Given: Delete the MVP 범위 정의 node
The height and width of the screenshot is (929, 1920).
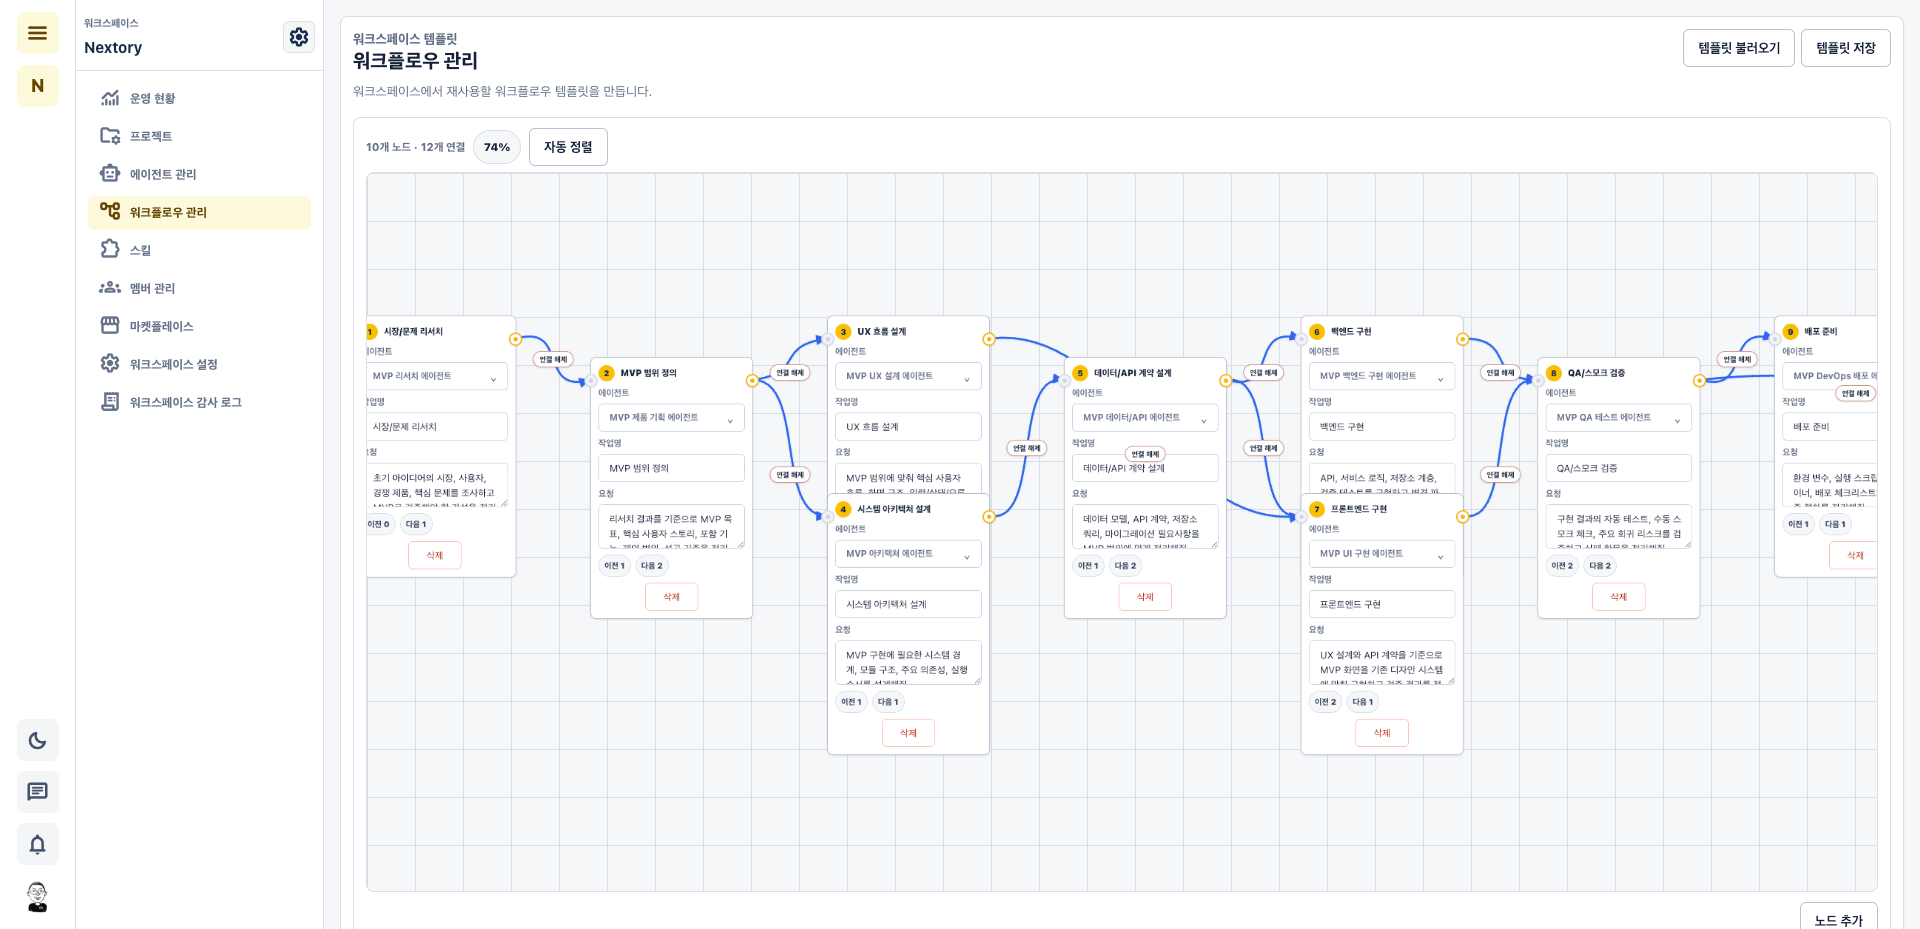Looking at the screenshot, I should coord(671,597).
